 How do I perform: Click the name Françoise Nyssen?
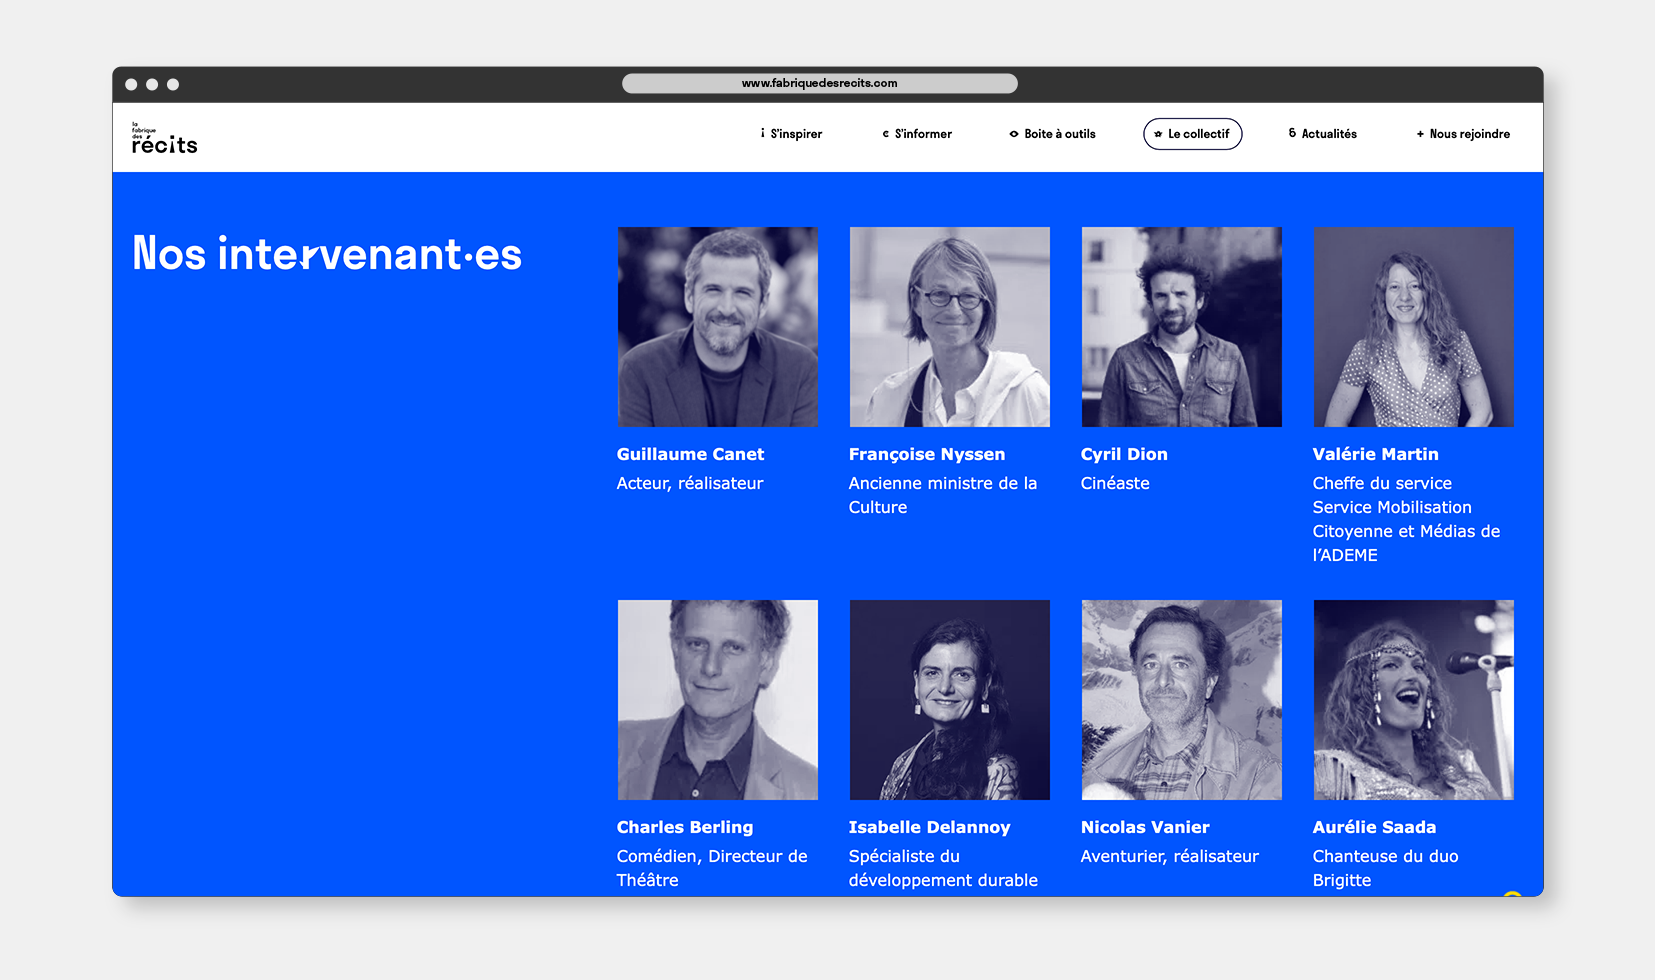coord(927,454)
